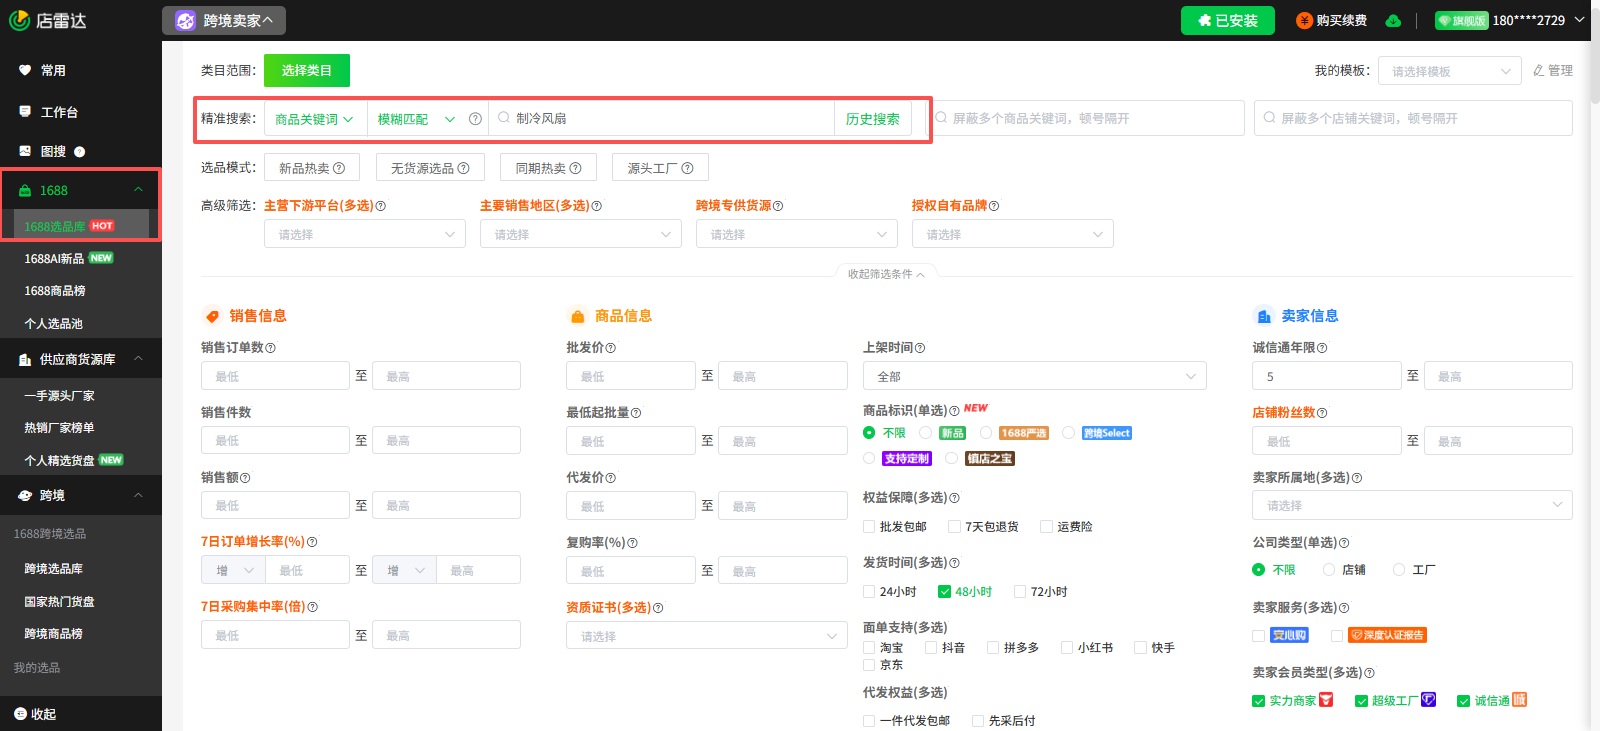Click the 跨境卖家 mode icon

tap(185, 20)
